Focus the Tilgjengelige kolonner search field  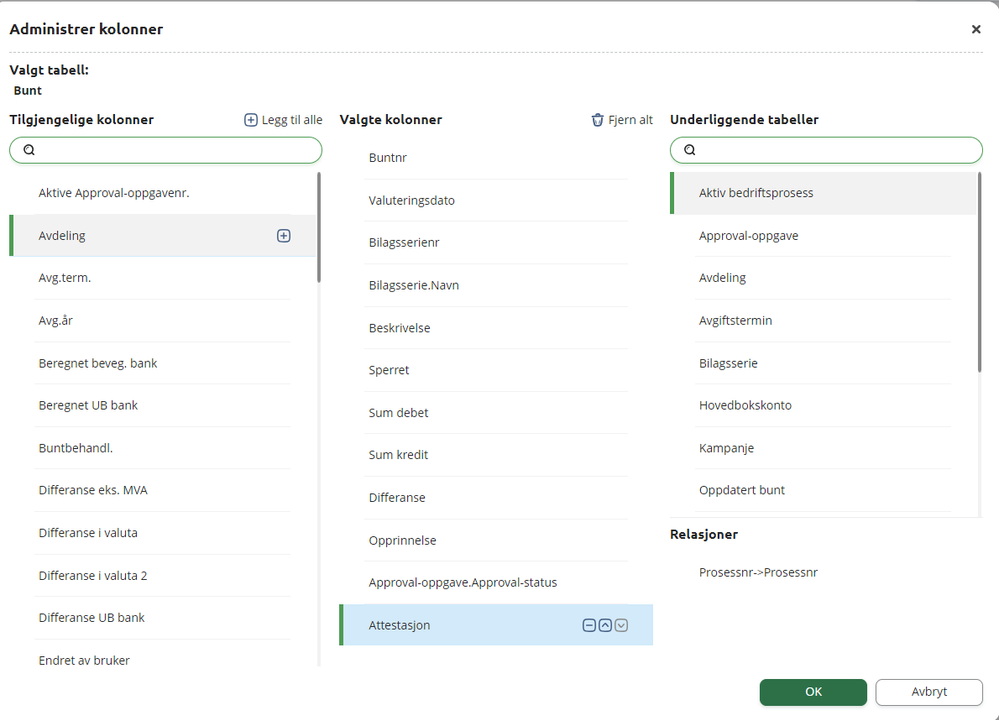click(x=166, y=150)
